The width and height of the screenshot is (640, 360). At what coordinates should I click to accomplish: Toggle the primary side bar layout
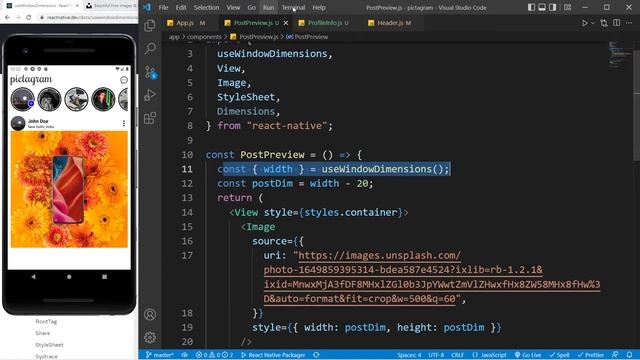[531, 7]
